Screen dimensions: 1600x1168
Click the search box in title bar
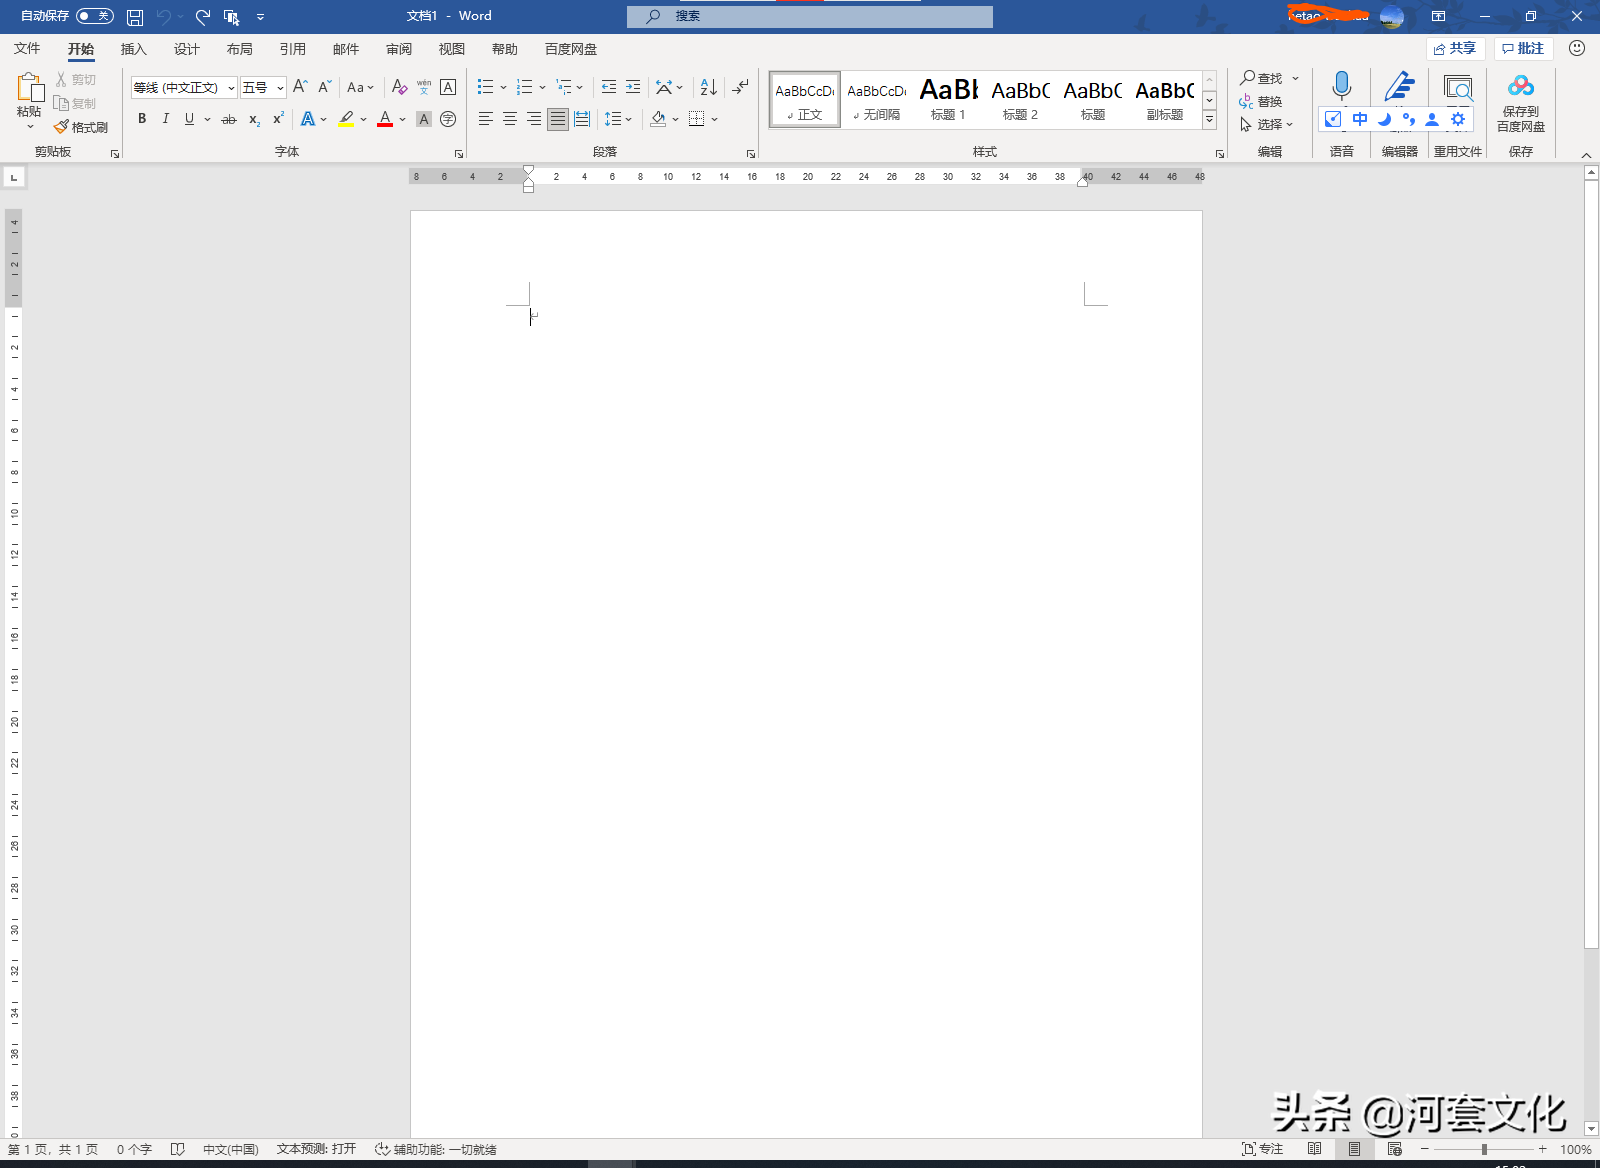tap(810, 16)
